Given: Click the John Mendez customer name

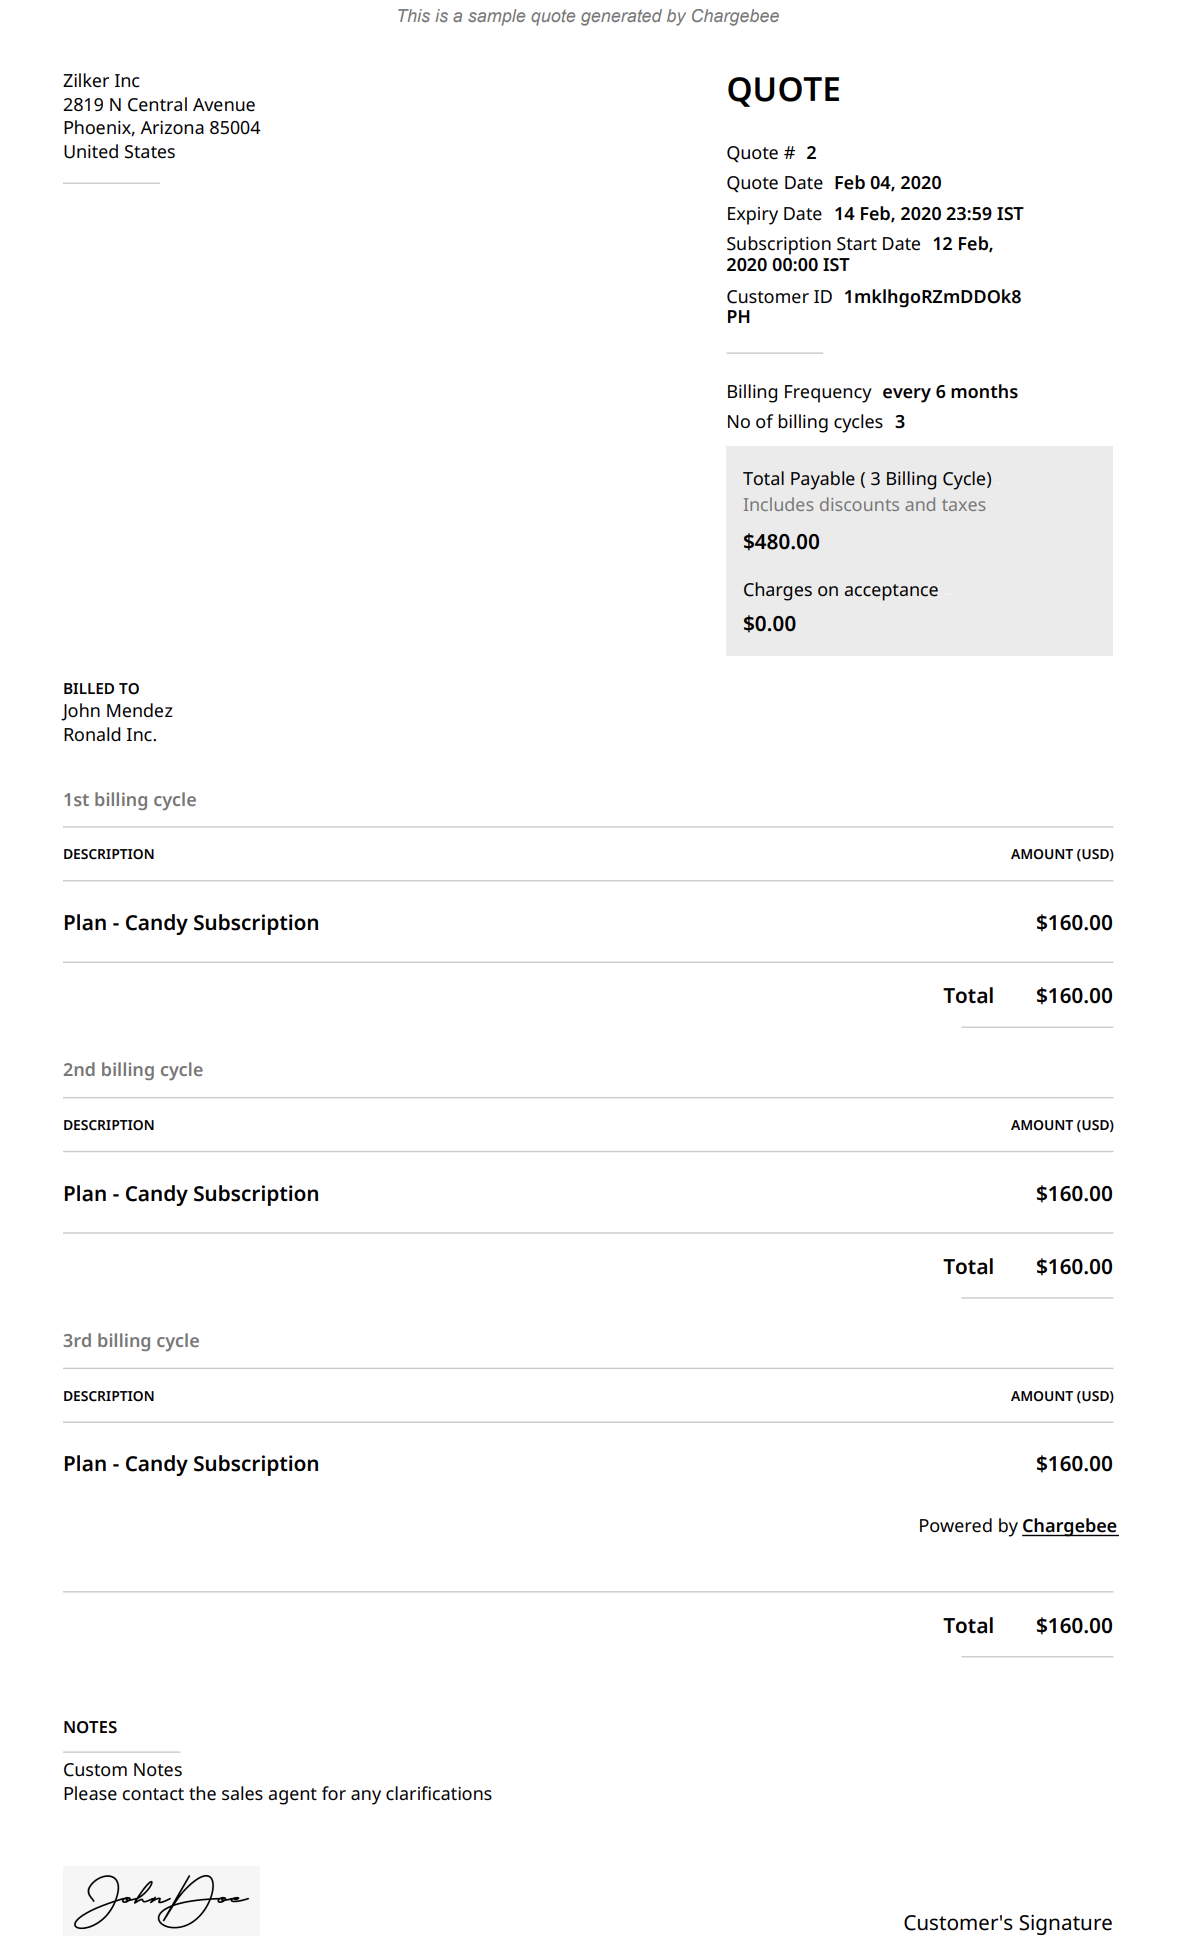Looking at the screenshot, I should pos(117,711).
